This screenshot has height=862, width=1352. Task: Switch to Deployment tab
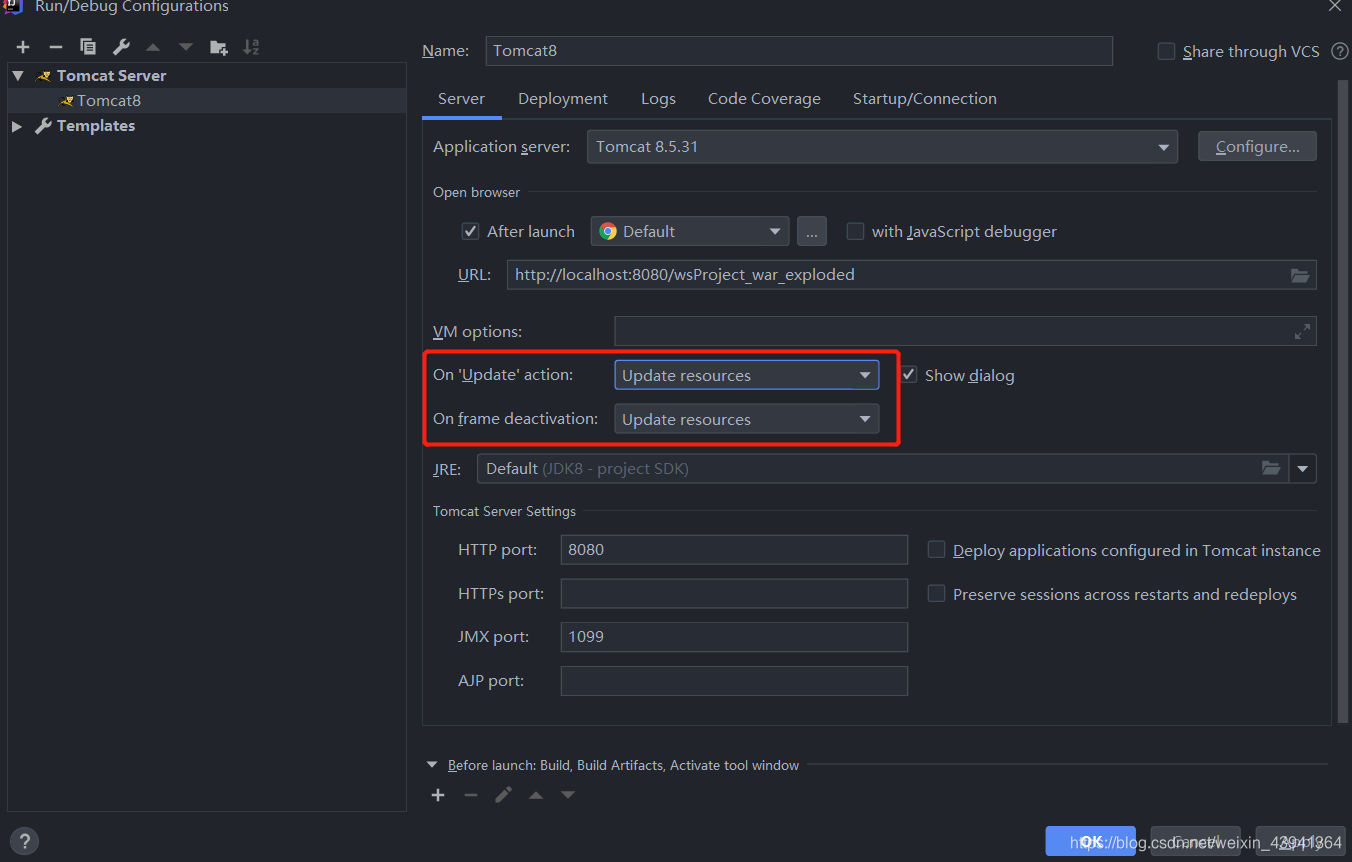pos(563,98)
